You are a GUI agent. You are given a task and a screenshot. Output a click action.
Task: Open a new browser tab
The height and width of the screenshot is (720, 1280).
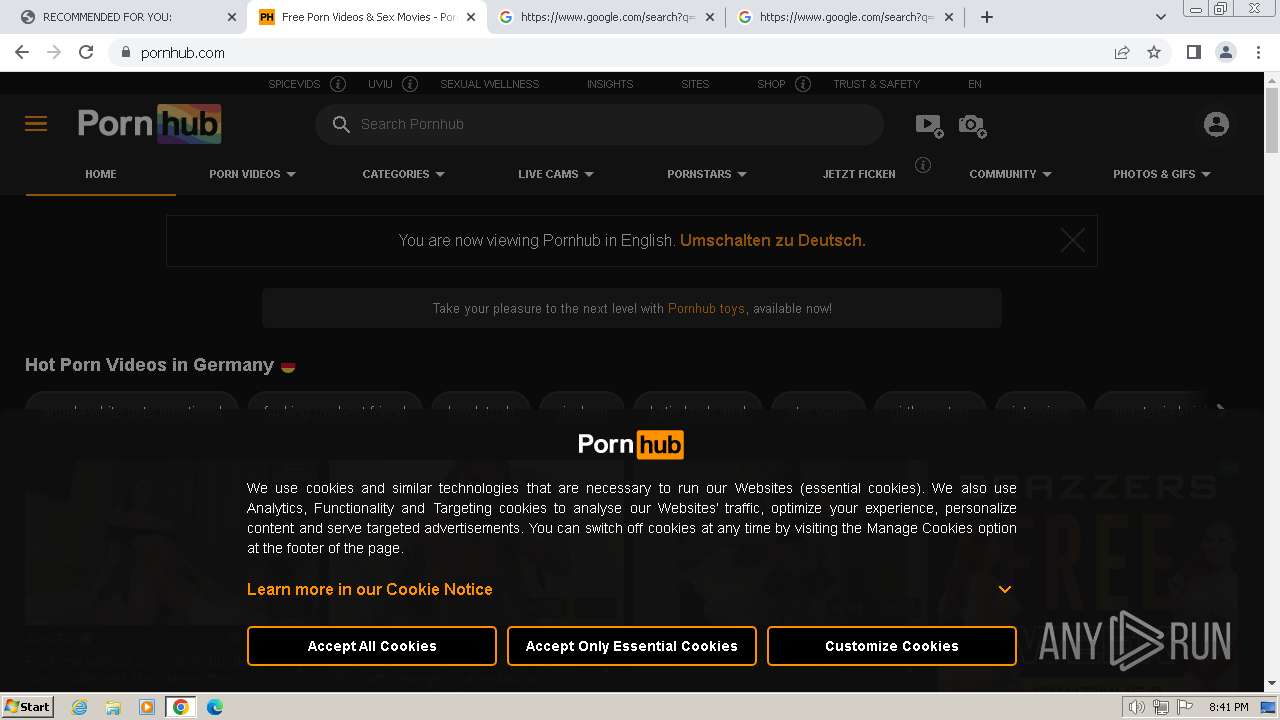click(x=987, y=17)
